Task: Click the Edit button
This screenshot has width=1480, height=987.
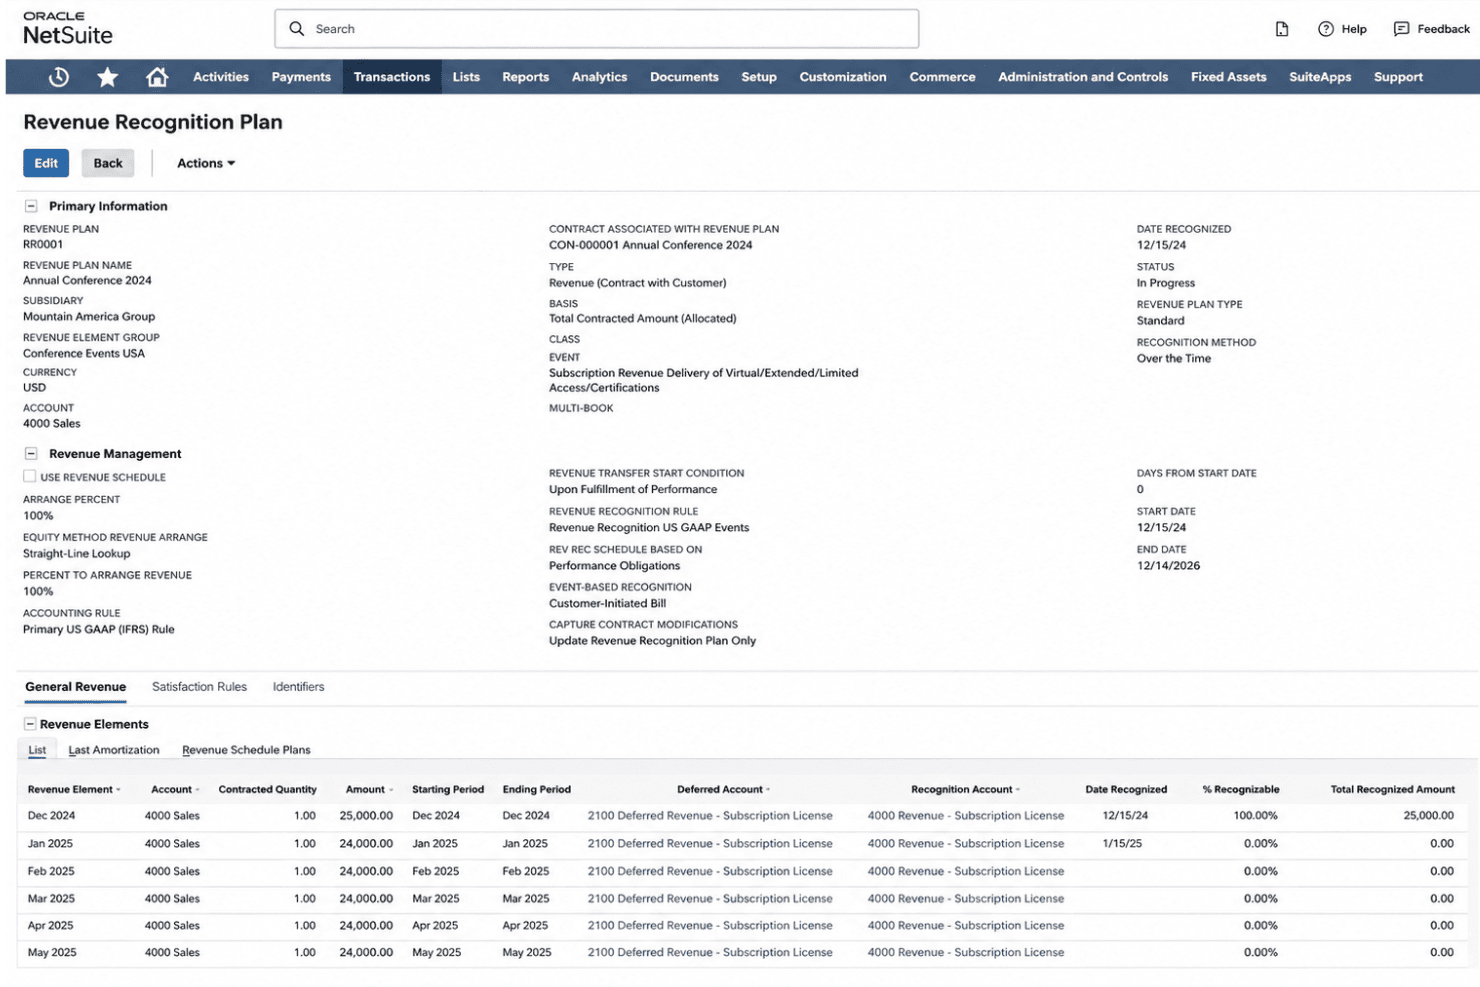Action: [x=46, y=163]
